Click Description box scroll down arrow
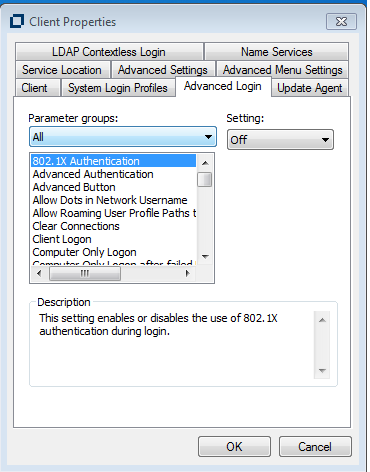Screen dimensions: 370x472 (x=322, y=370)
